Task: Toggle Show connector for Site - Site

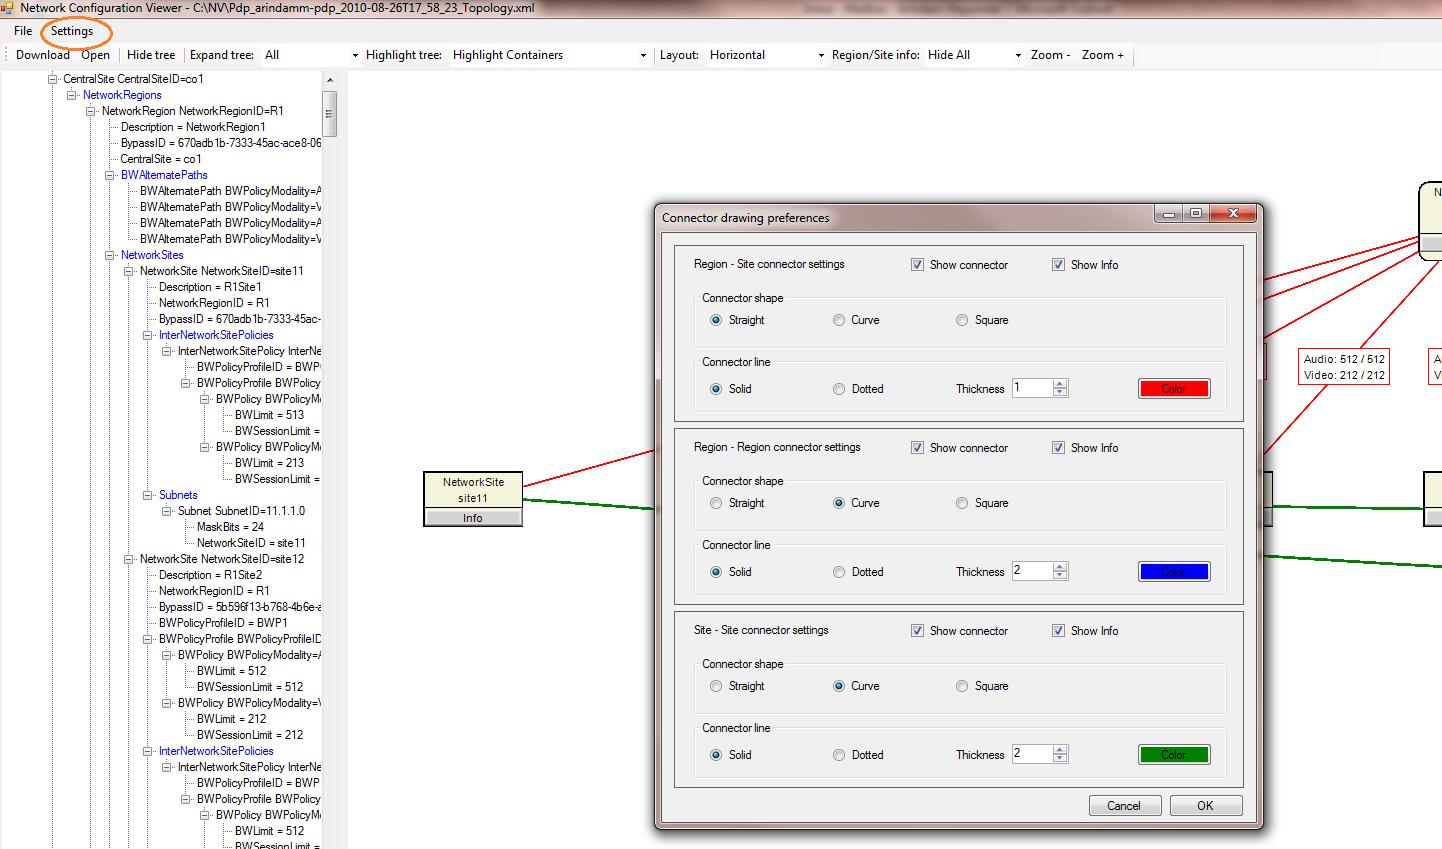Action: pyautogui.click(x=917, y=631)
